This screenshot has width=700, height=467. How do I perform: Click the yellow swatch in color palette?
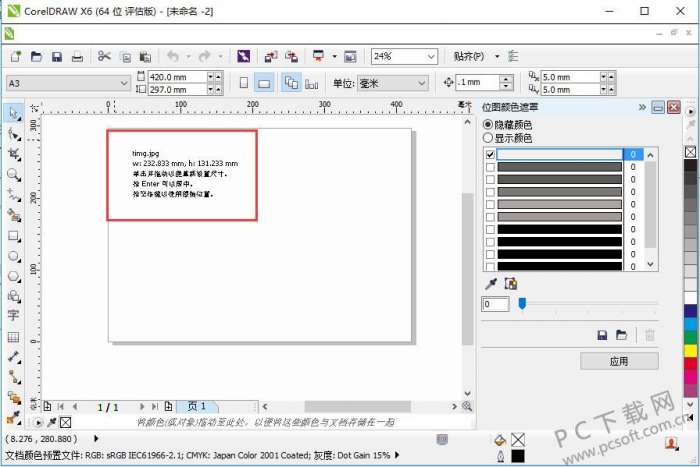(x=690, y=350)
